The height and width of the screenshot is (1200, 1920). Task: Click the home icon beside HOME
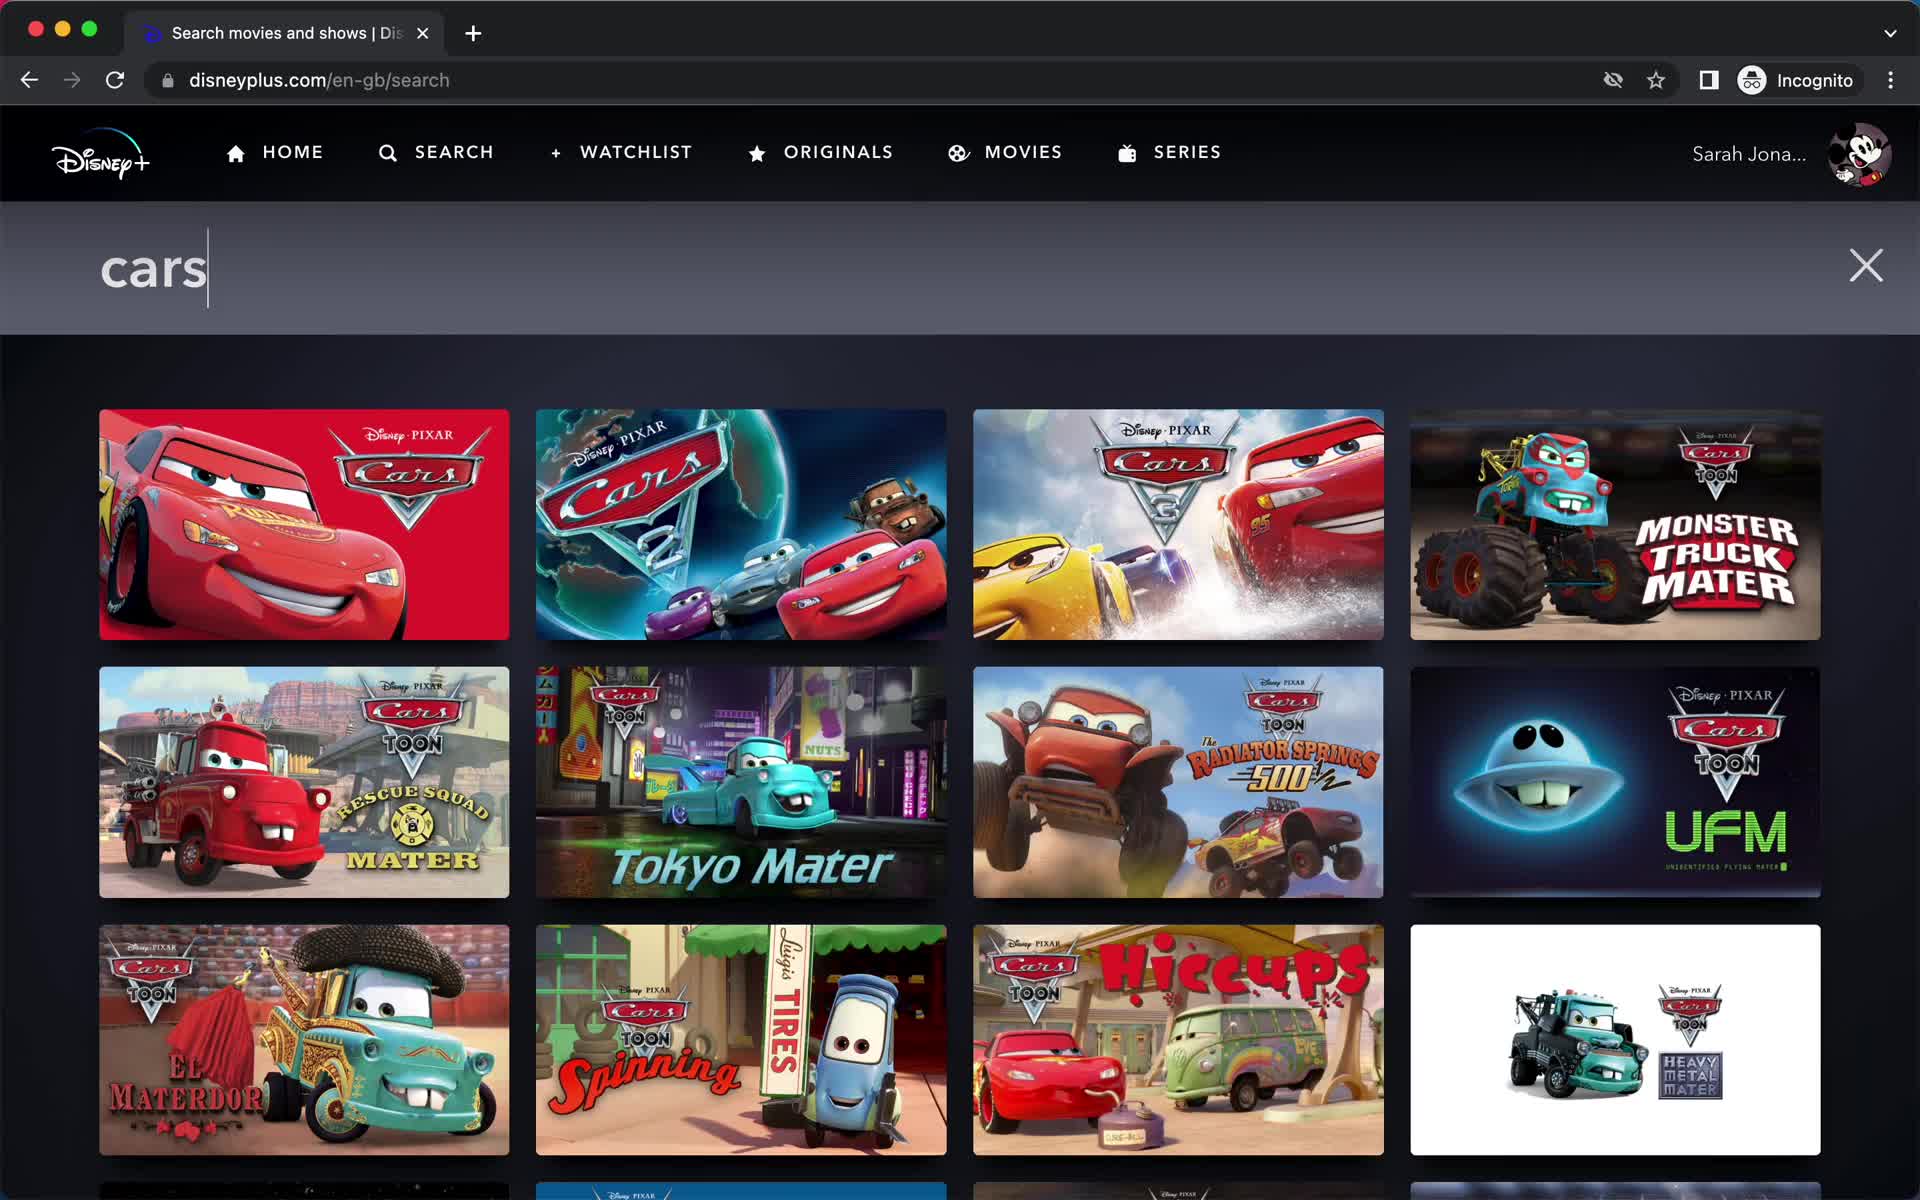(236, 153)
